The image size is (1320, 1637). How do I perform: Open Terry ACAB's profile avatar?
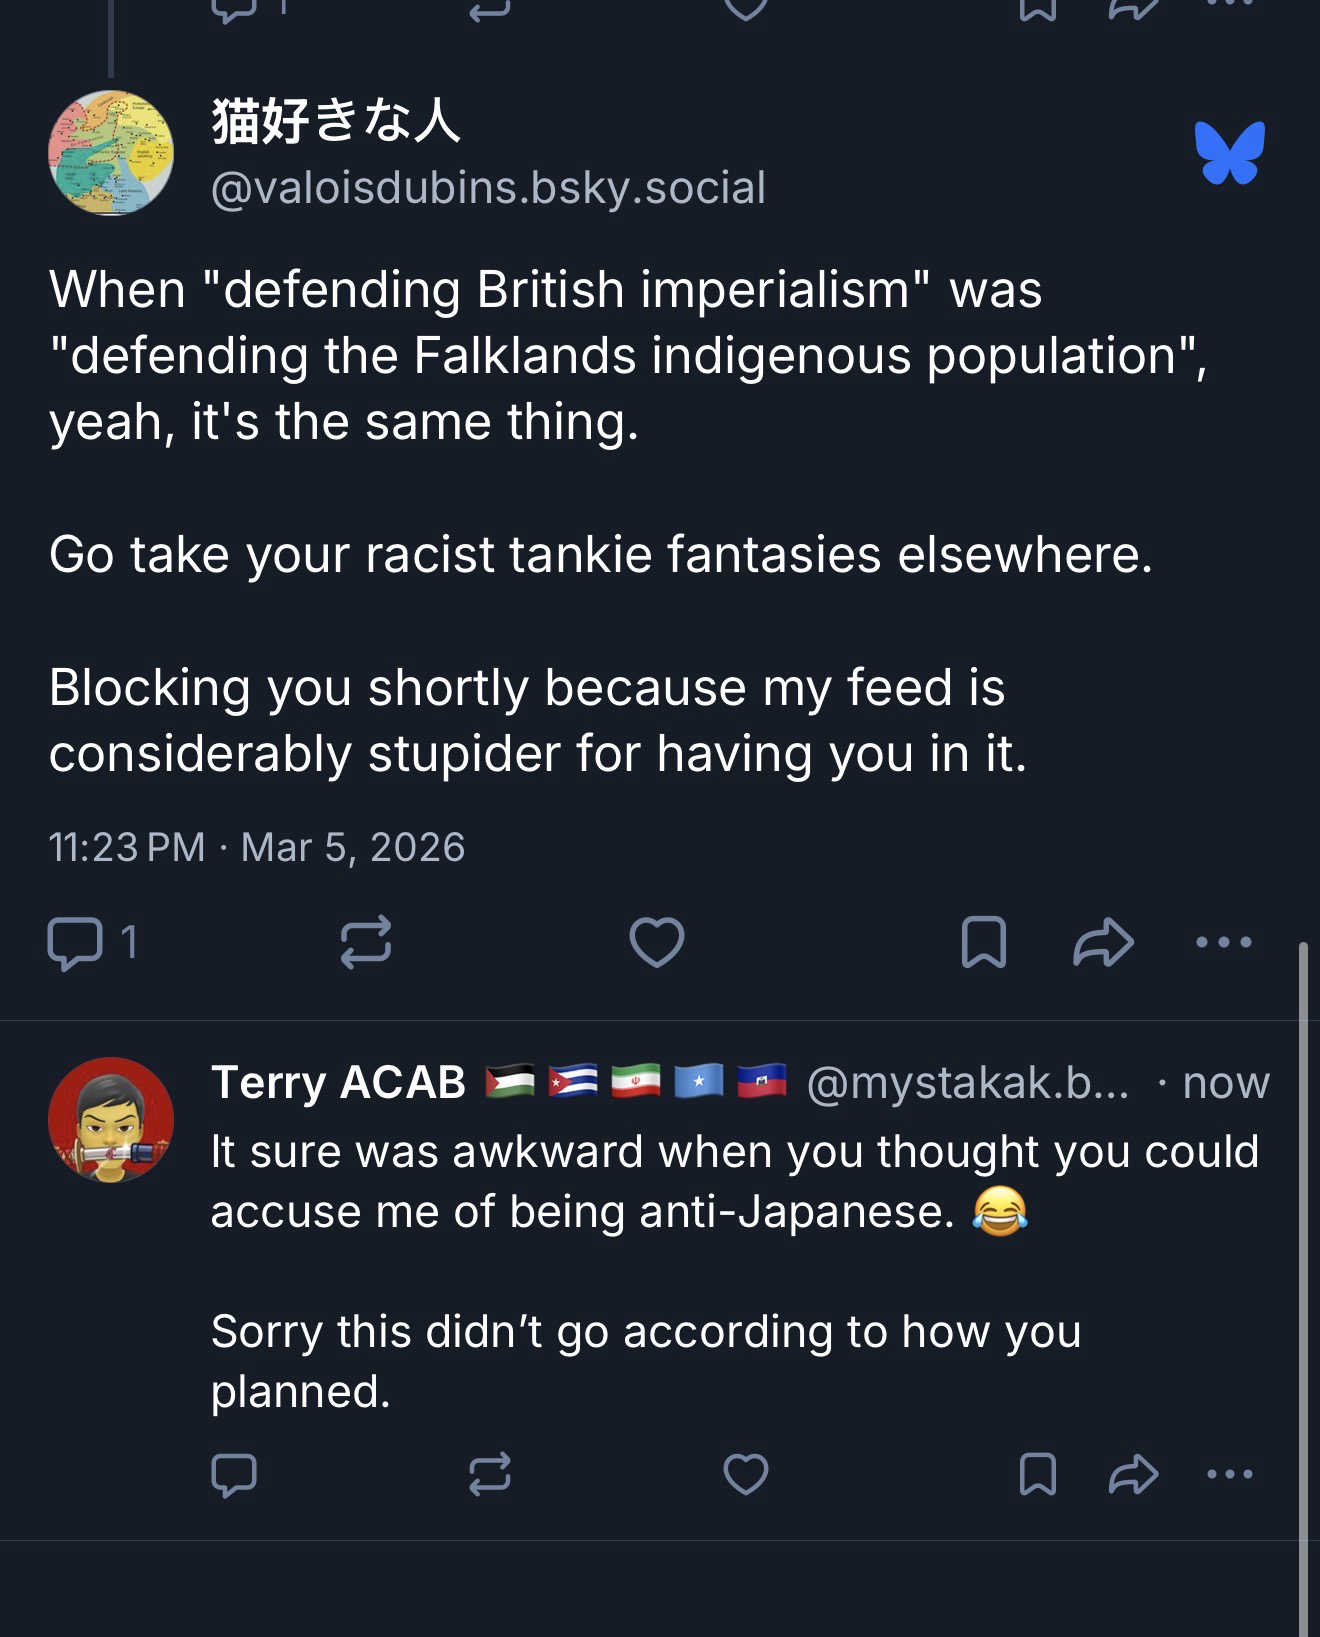pyautogui.click(x=111, y=1119)
